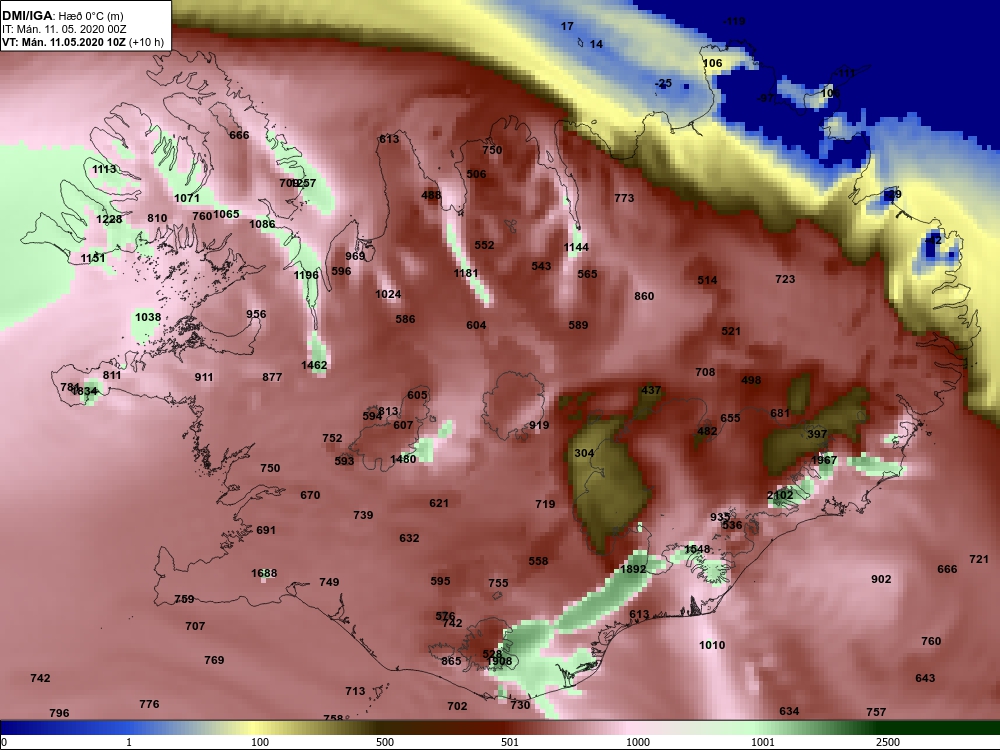Click the map value 1151
Image resolution: width=1000 pixels, height=750 pixels.
pyautogui.click(x=93, y=258)
